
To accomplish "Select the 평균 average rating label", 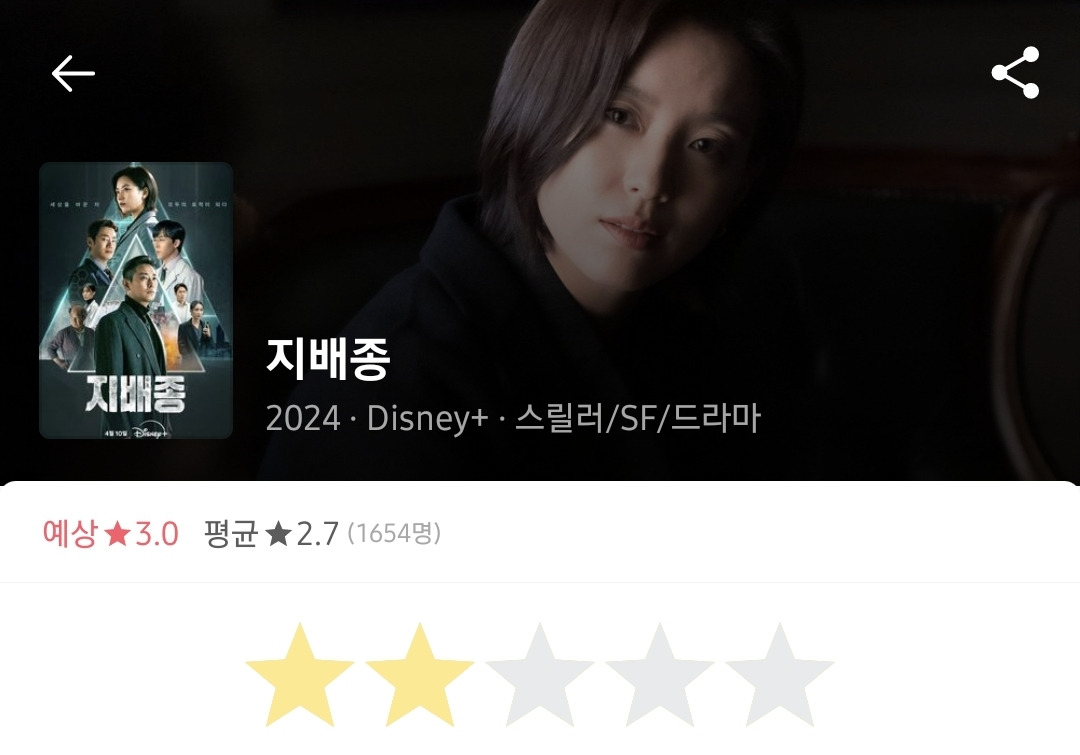I will pyautogui.click(x=231, y=533).
